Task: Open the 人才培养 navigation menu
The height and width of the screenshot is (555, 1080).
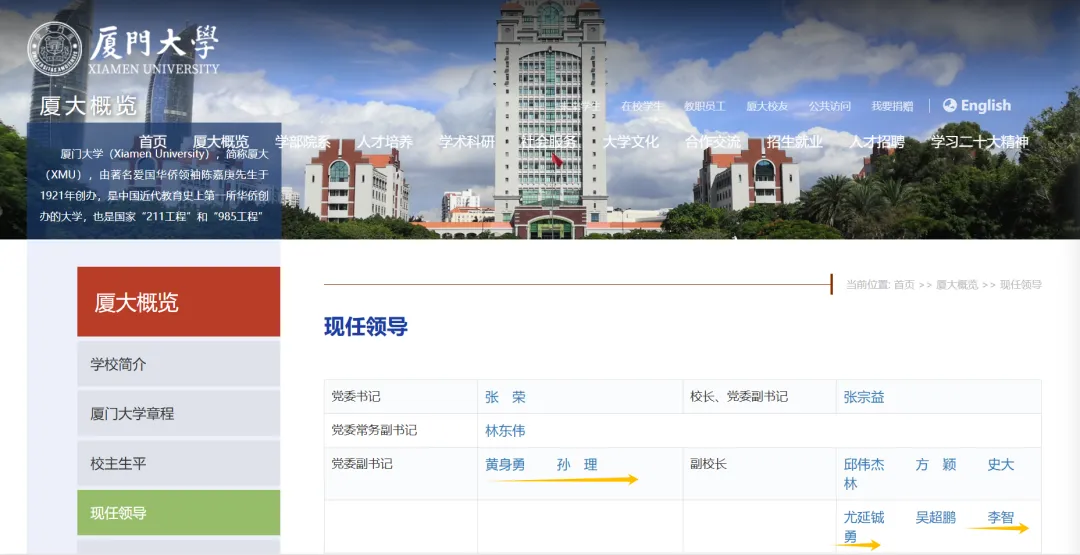Action: tap(385, 142)
